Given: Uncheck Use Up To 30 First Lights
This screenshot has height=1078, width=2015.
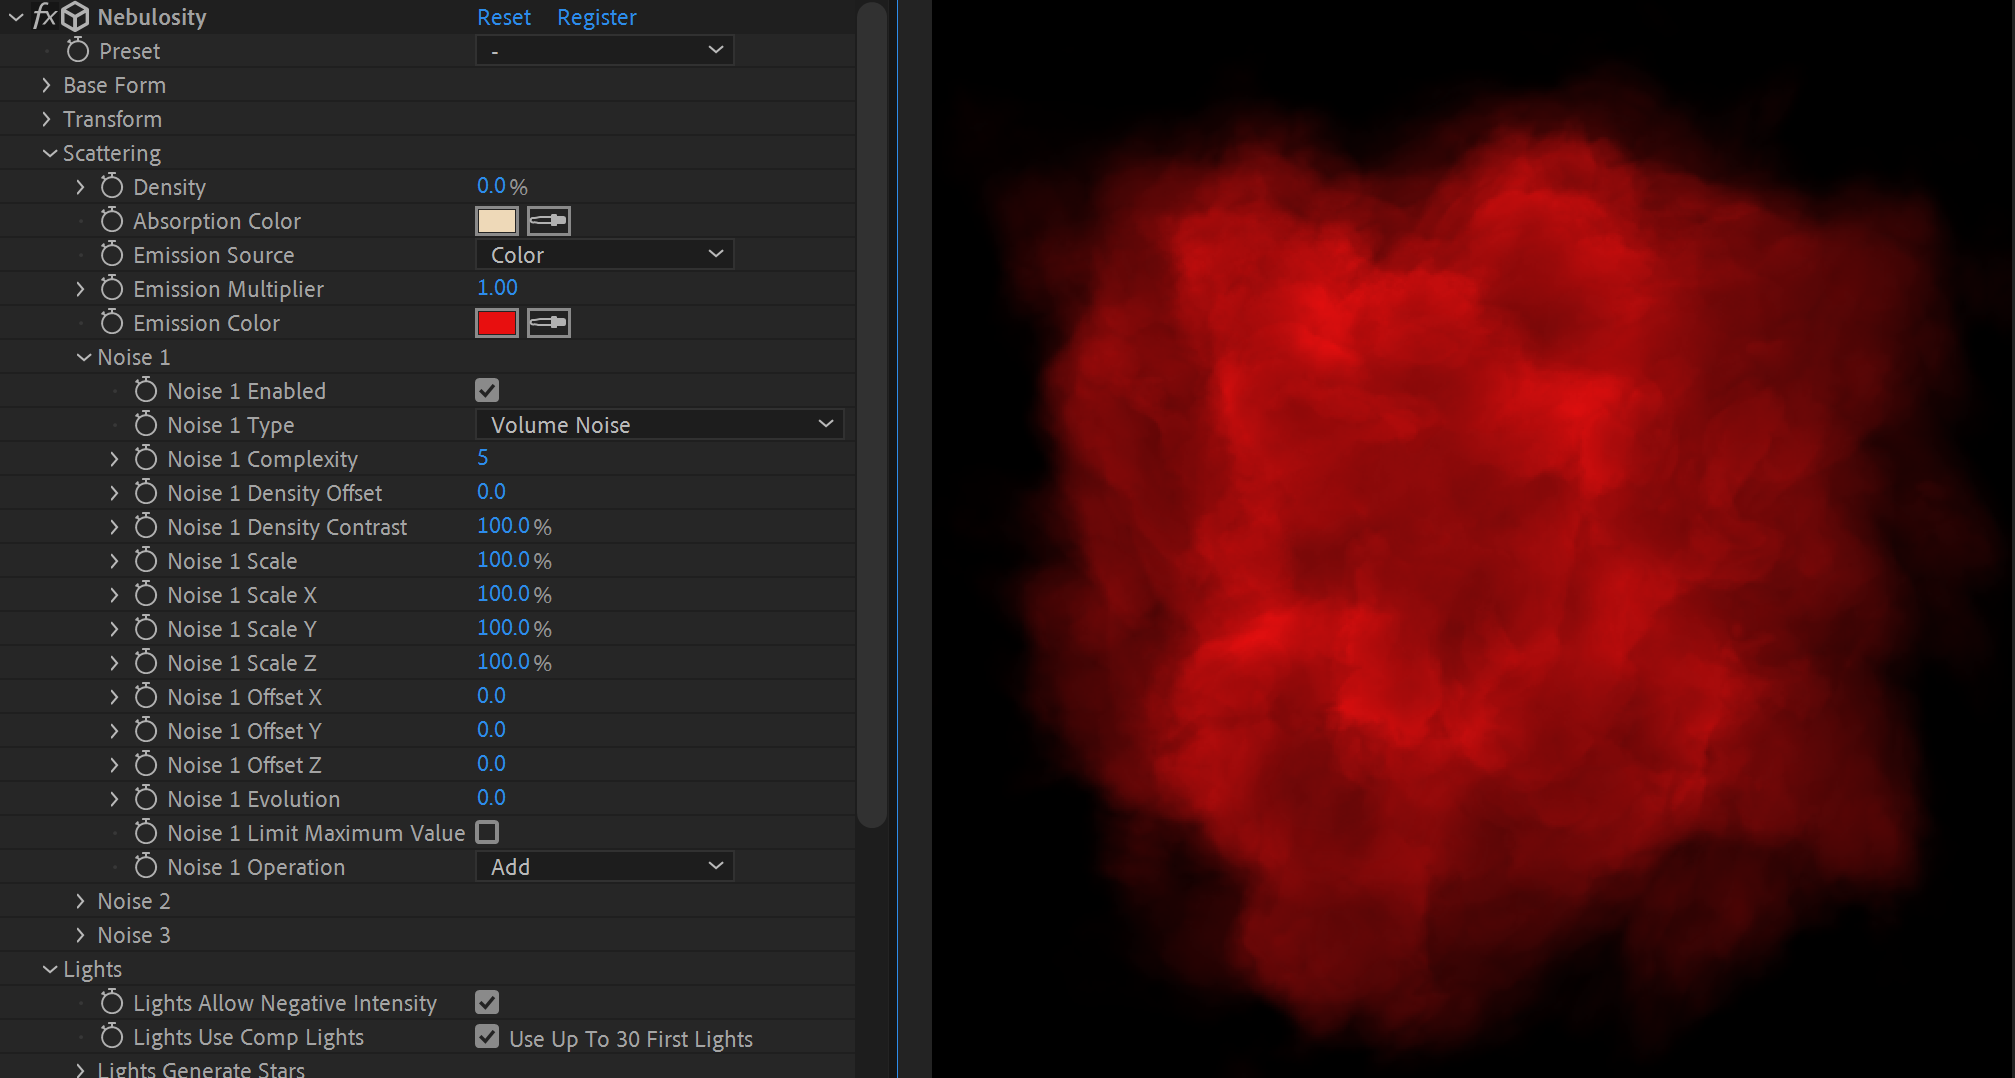Looking at the screenshot, I should click(487, 1036).
